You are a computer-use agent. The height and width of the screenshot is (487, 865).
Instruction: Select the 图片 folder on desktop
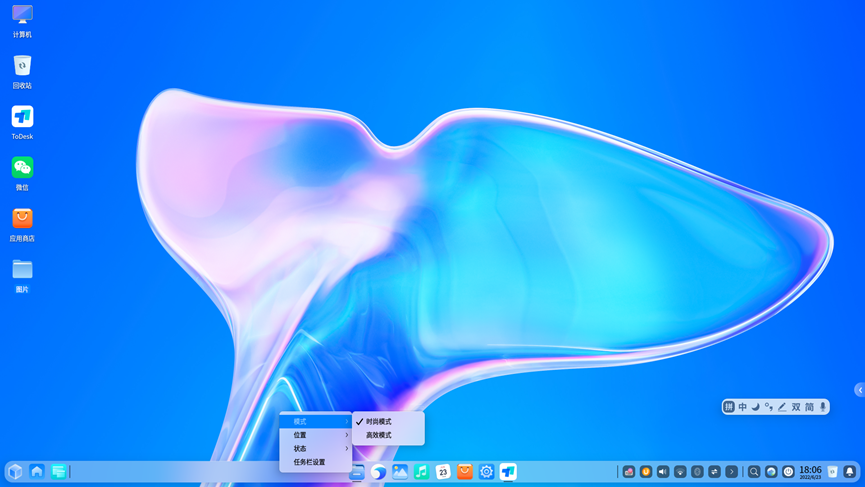(x=22, y=276)
